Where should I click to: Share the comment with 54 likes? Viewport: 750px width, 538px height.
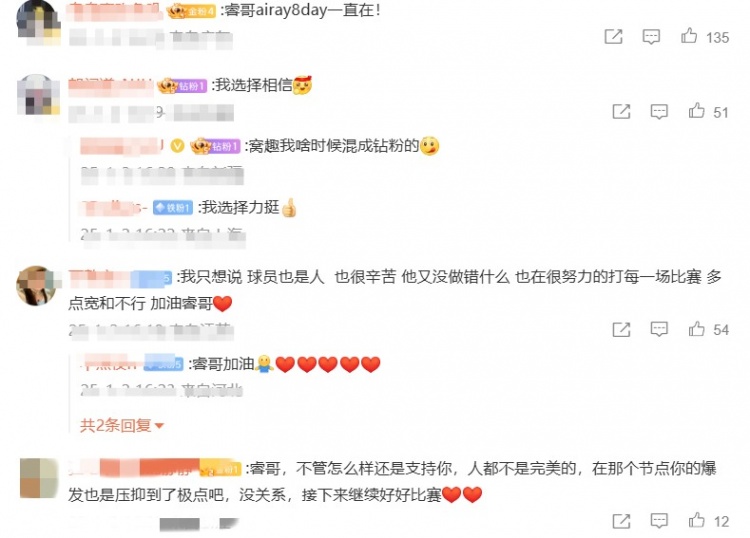[x=621, y=329]
